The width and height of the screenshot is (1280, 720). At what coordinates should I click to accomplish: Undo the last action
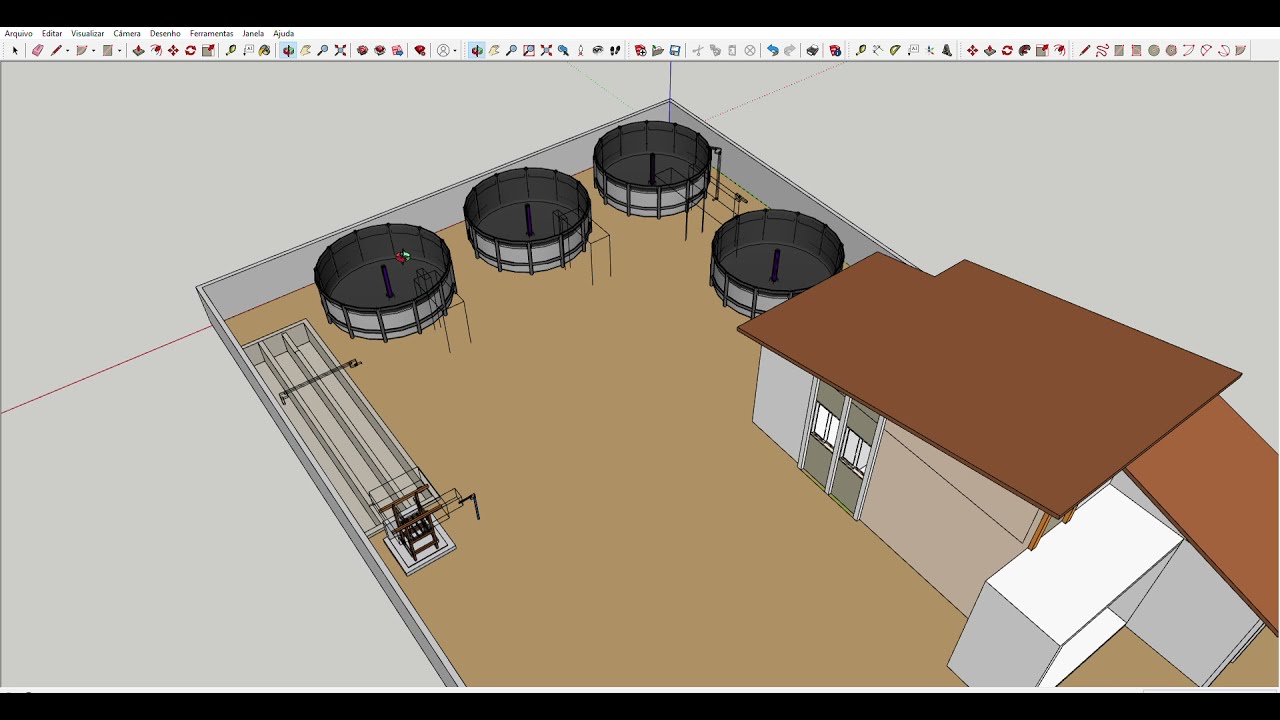tap(772, 50)
